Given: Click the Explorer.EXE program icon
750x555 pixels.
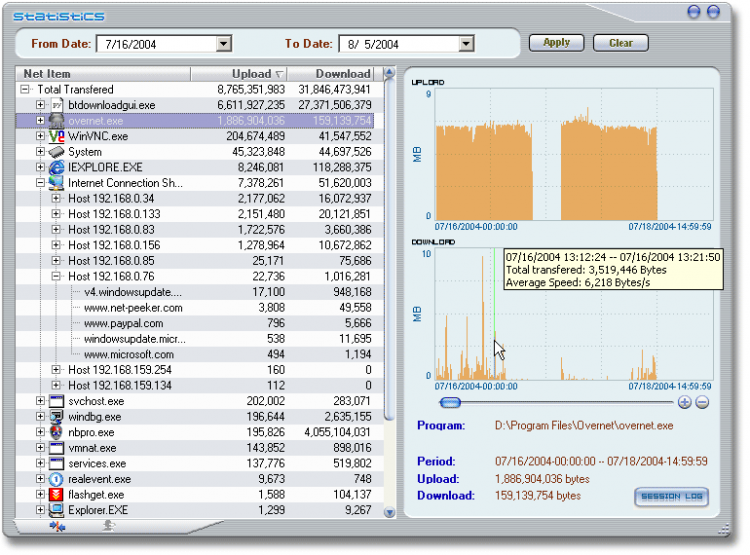Looking at the screenshot, I should pos(57,510).
